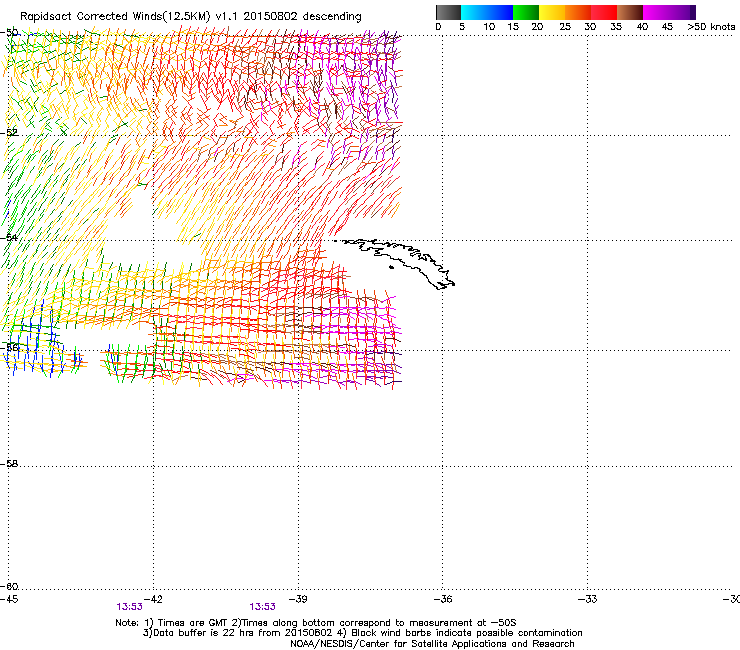Viewport: 740px width, 650px height.
Task: Click the -33 longitude axis label
Action: pyautogui.click(x=588, y=599)
